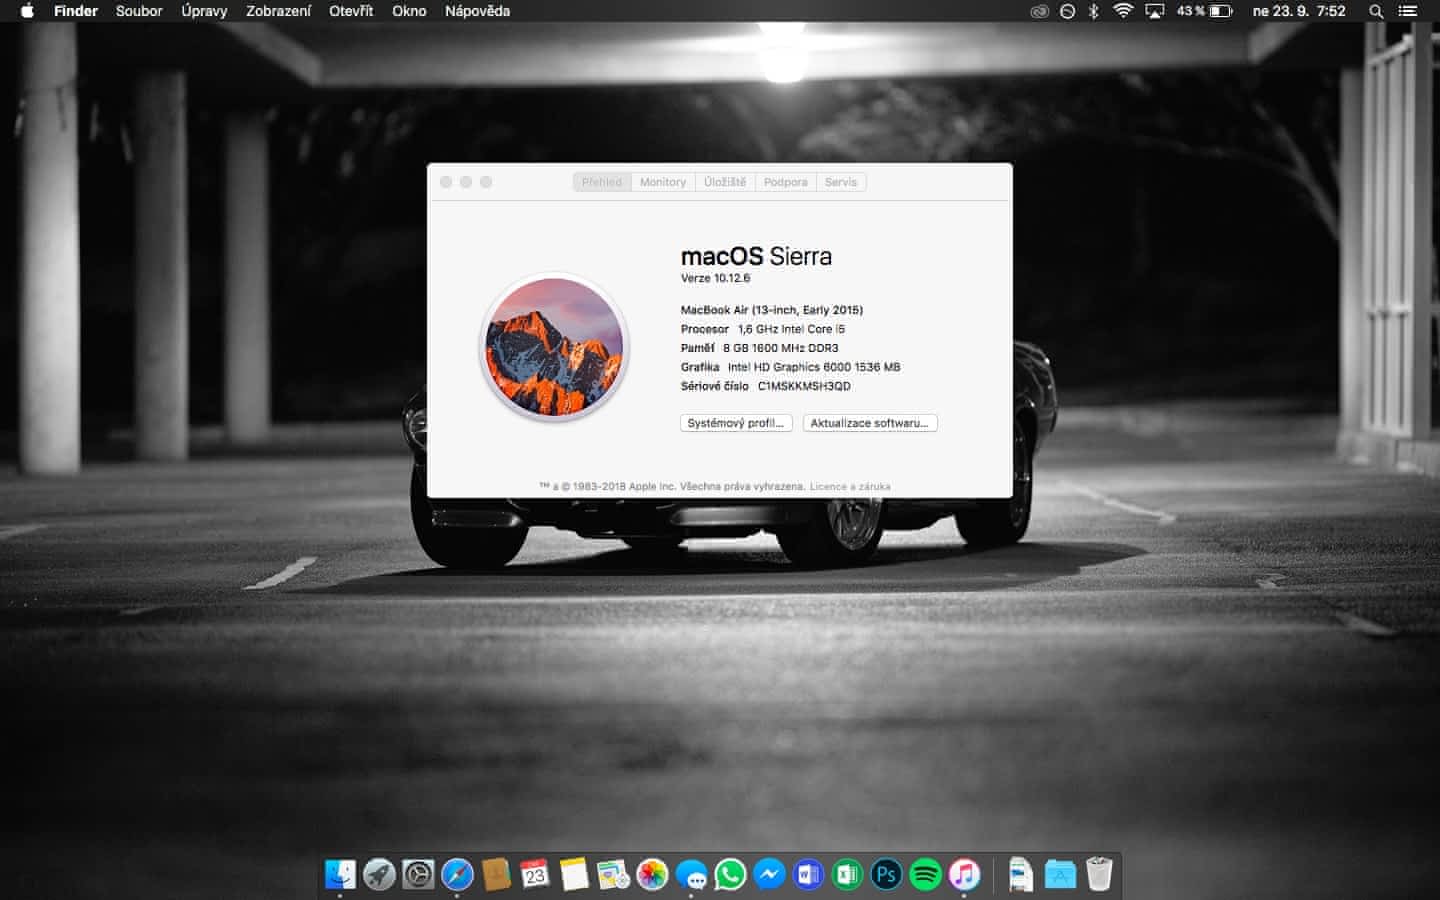Open Messages in the dock

pos(691,875)
